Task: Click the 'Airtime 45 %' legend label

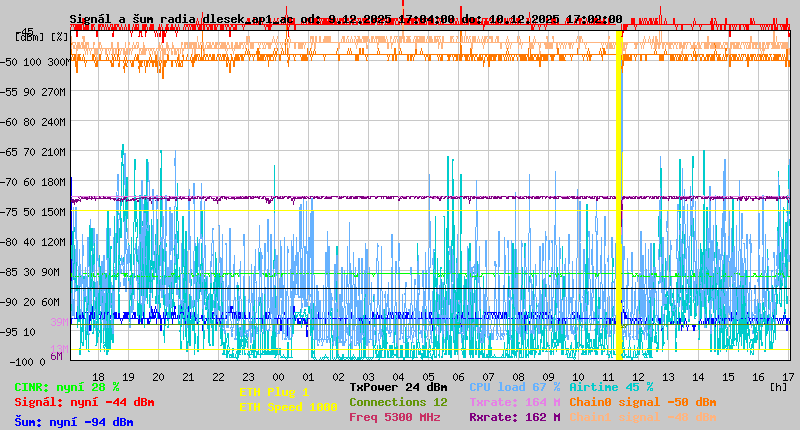Action: (611, 387)
